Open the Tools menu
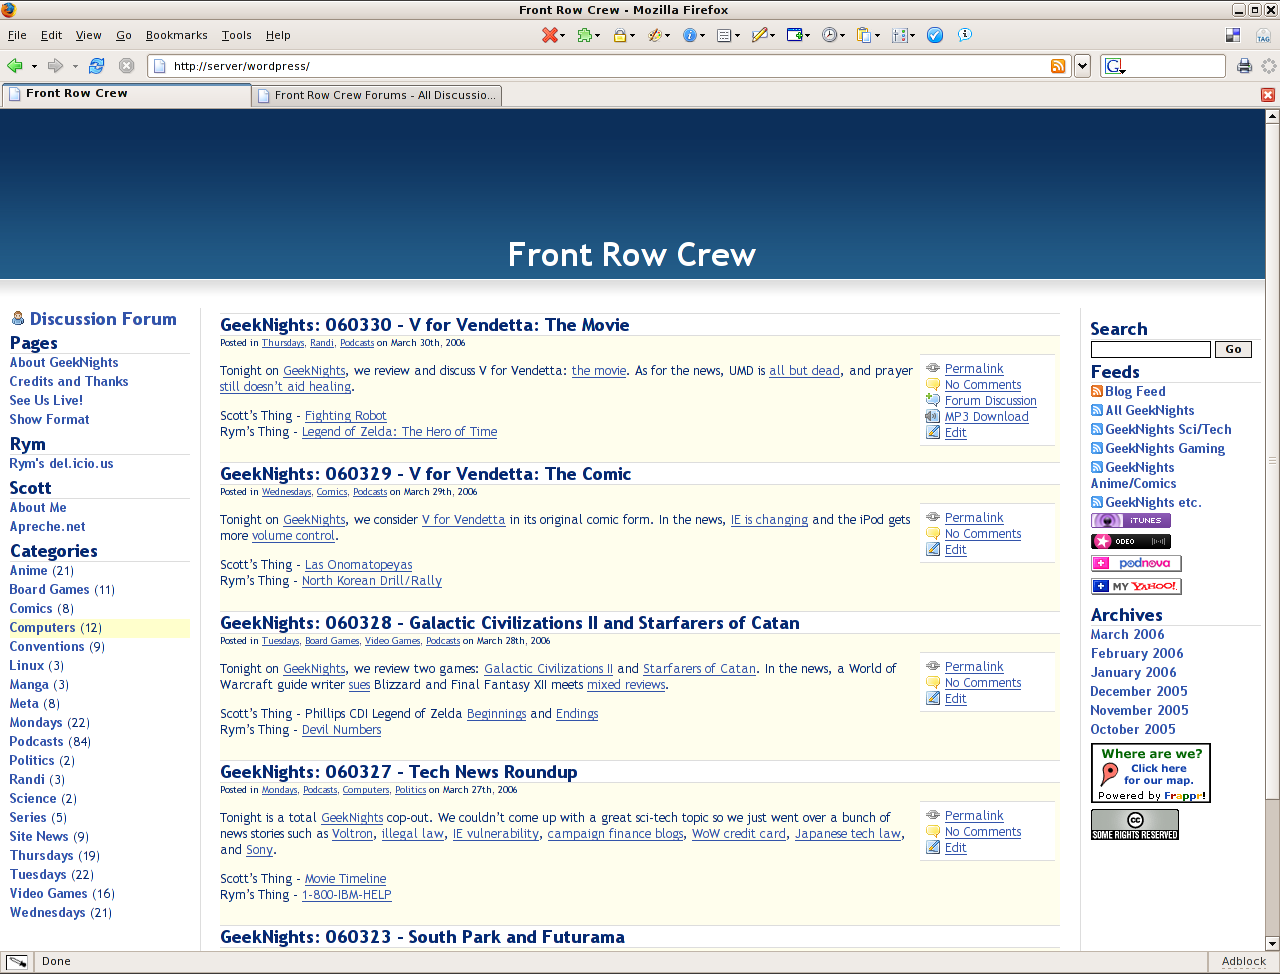Screen dimensions: 1280x974 [x=236, y=35]
